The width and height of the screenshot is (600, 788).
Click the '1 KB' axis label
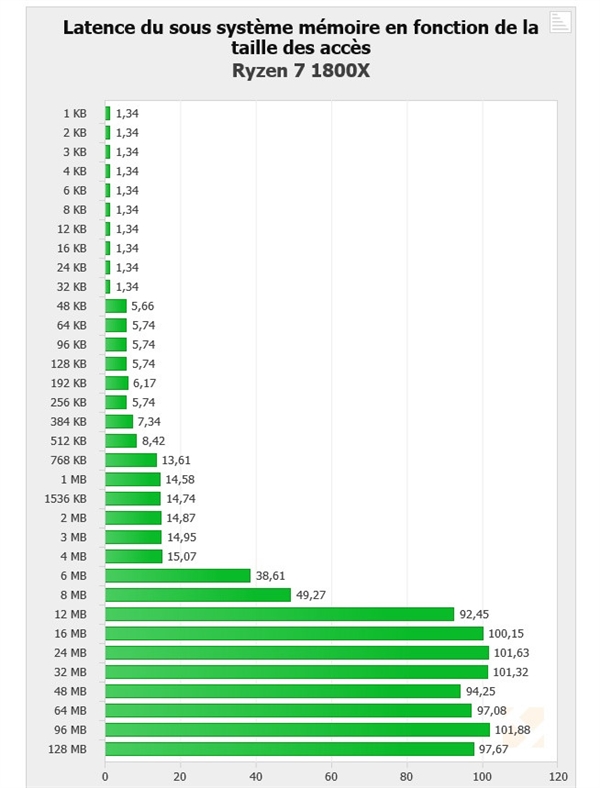tap(74, 113)
